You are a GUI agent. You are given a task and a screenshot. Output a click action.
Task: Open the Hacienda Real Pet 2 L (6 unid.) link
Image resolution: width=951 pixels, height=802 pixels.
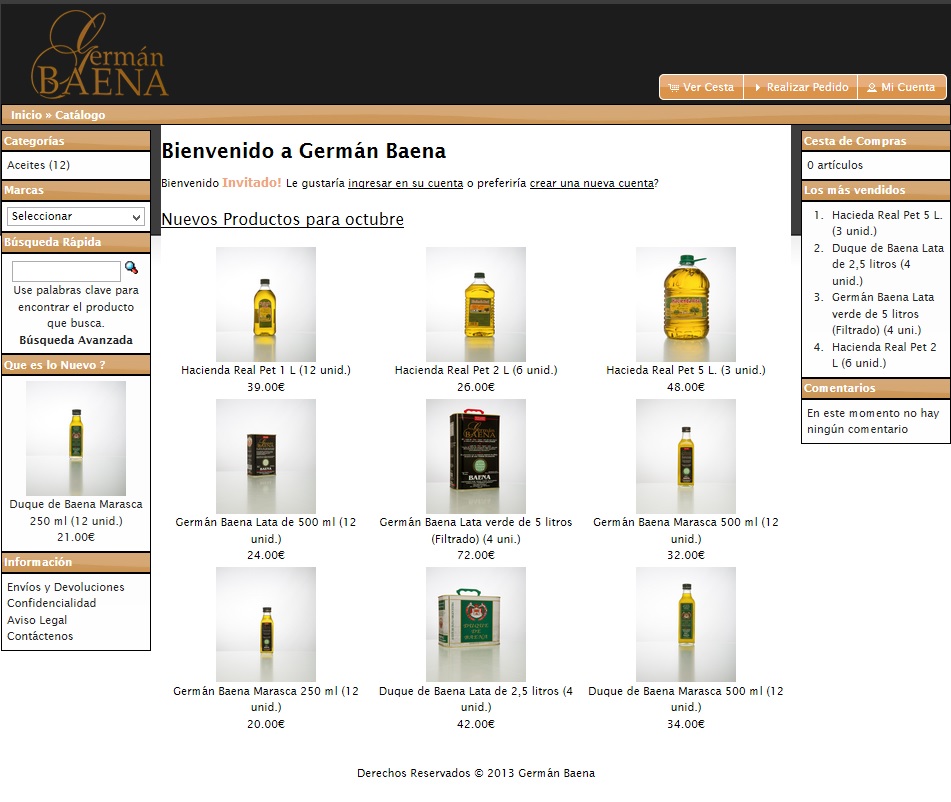coord(476,369)
